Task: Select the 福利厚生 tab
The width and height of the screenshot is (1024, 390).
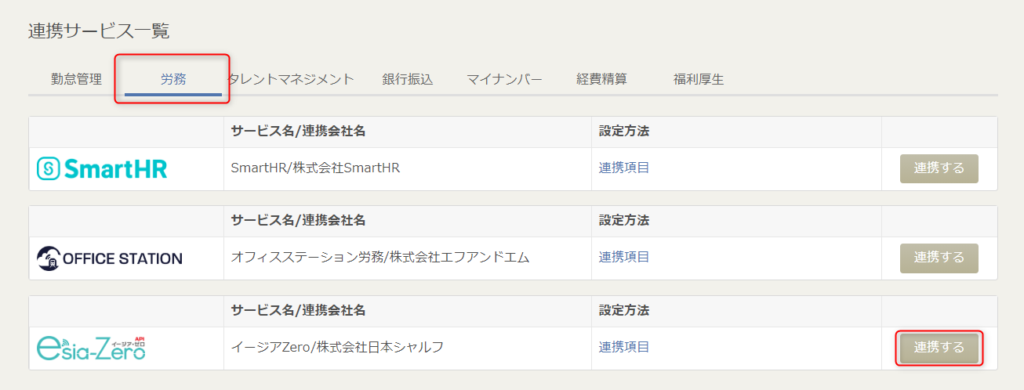Action: 698,80
